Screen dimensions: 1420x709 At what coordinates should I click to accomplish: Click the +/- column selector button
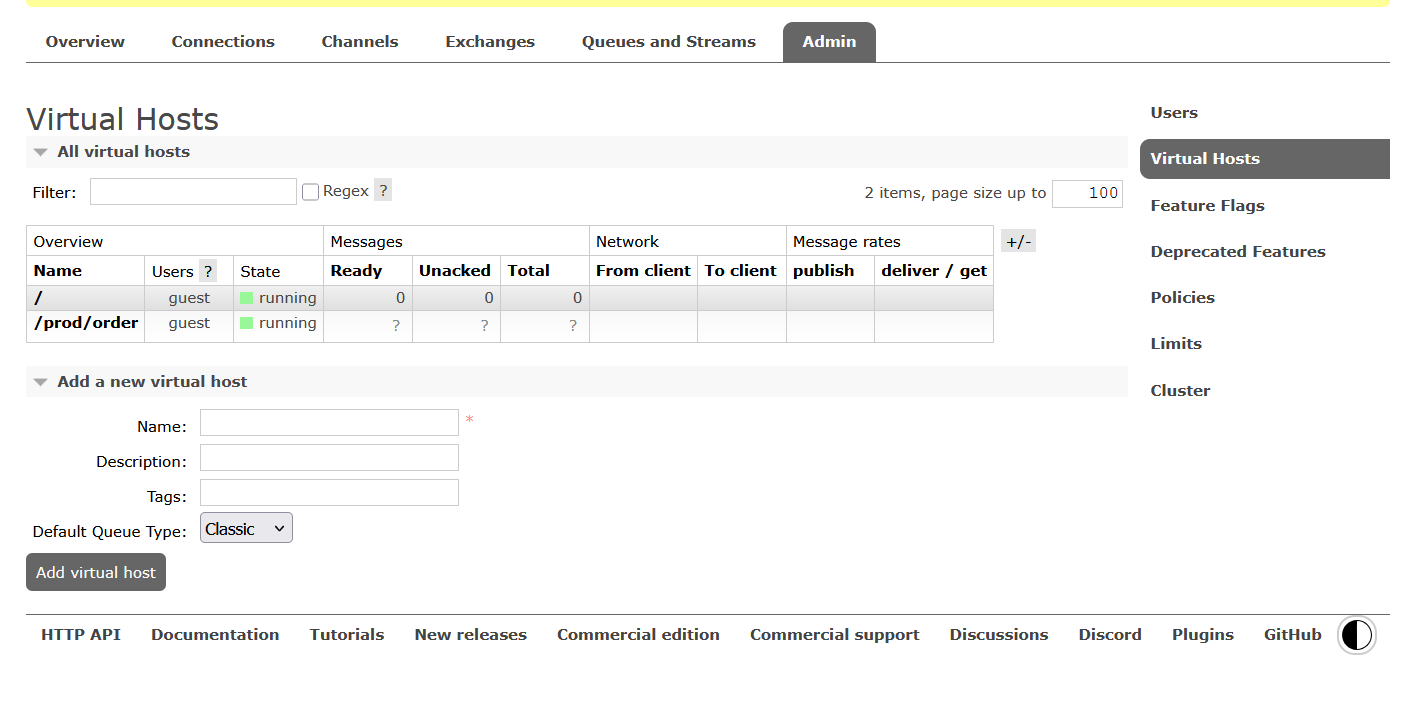click(x=1018, y=241)
